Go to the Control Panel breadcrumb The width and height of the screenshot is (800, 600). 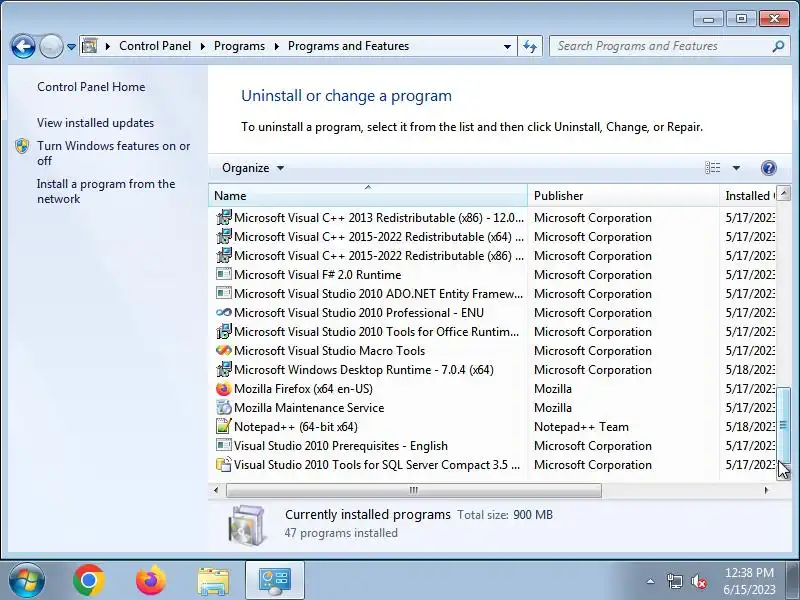(x=155, y=46)
